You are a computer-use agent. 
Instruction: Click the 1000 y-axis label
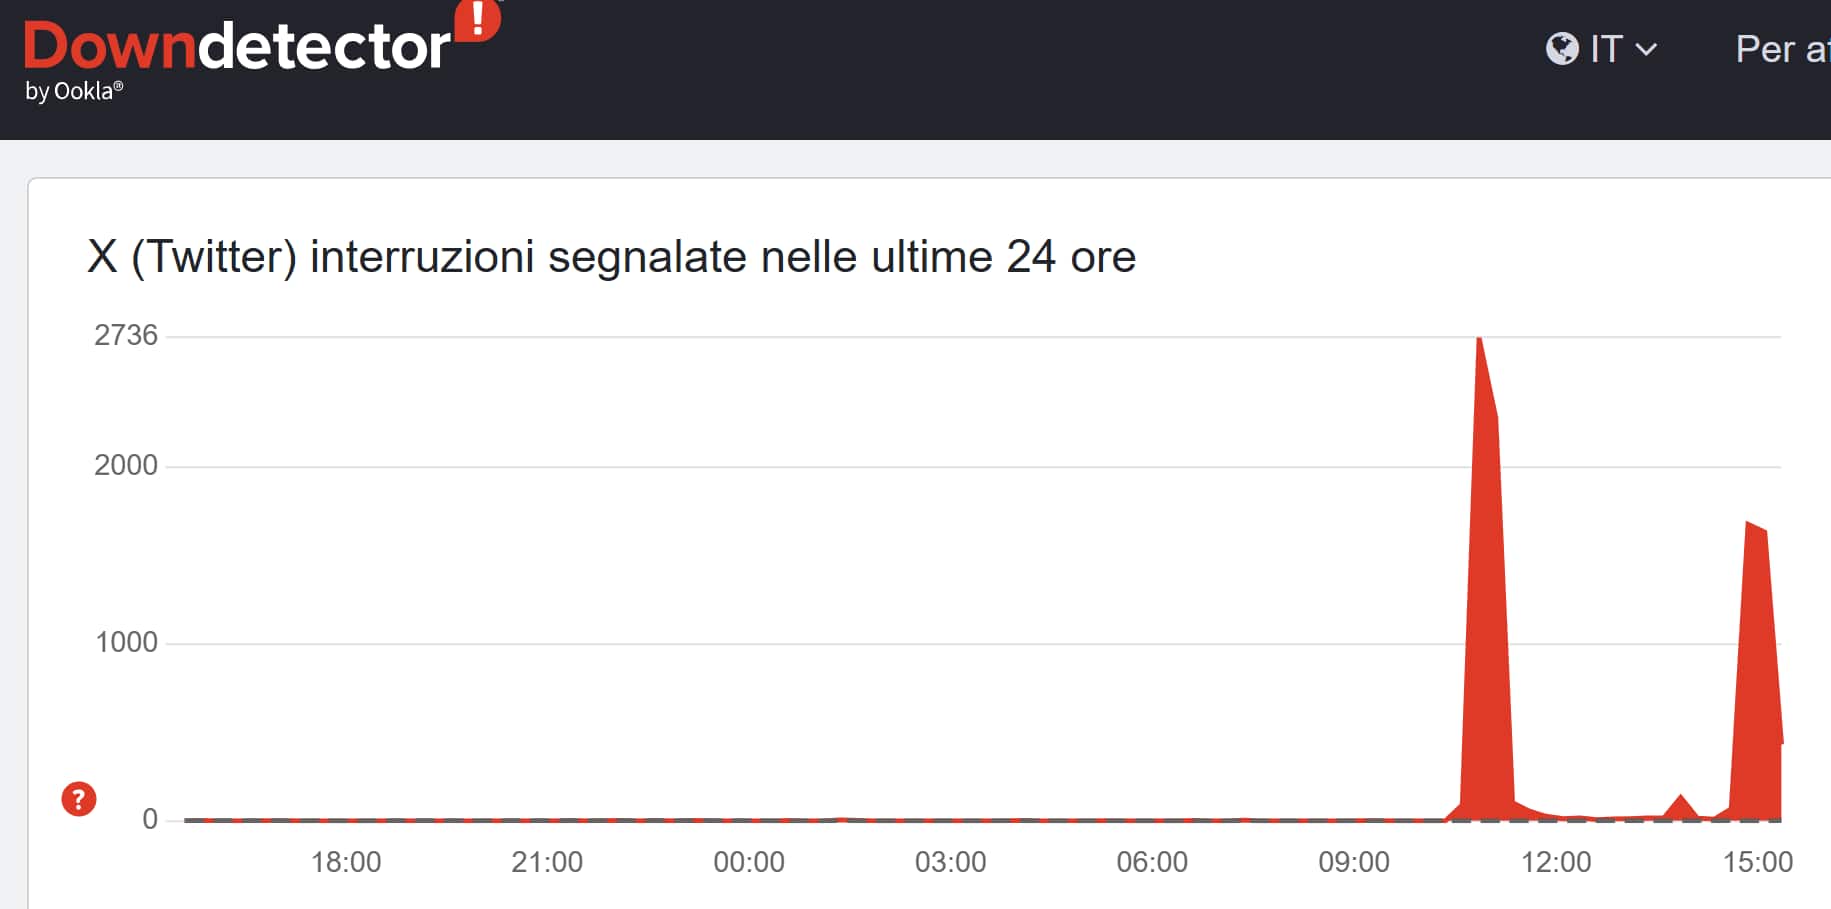128,643
